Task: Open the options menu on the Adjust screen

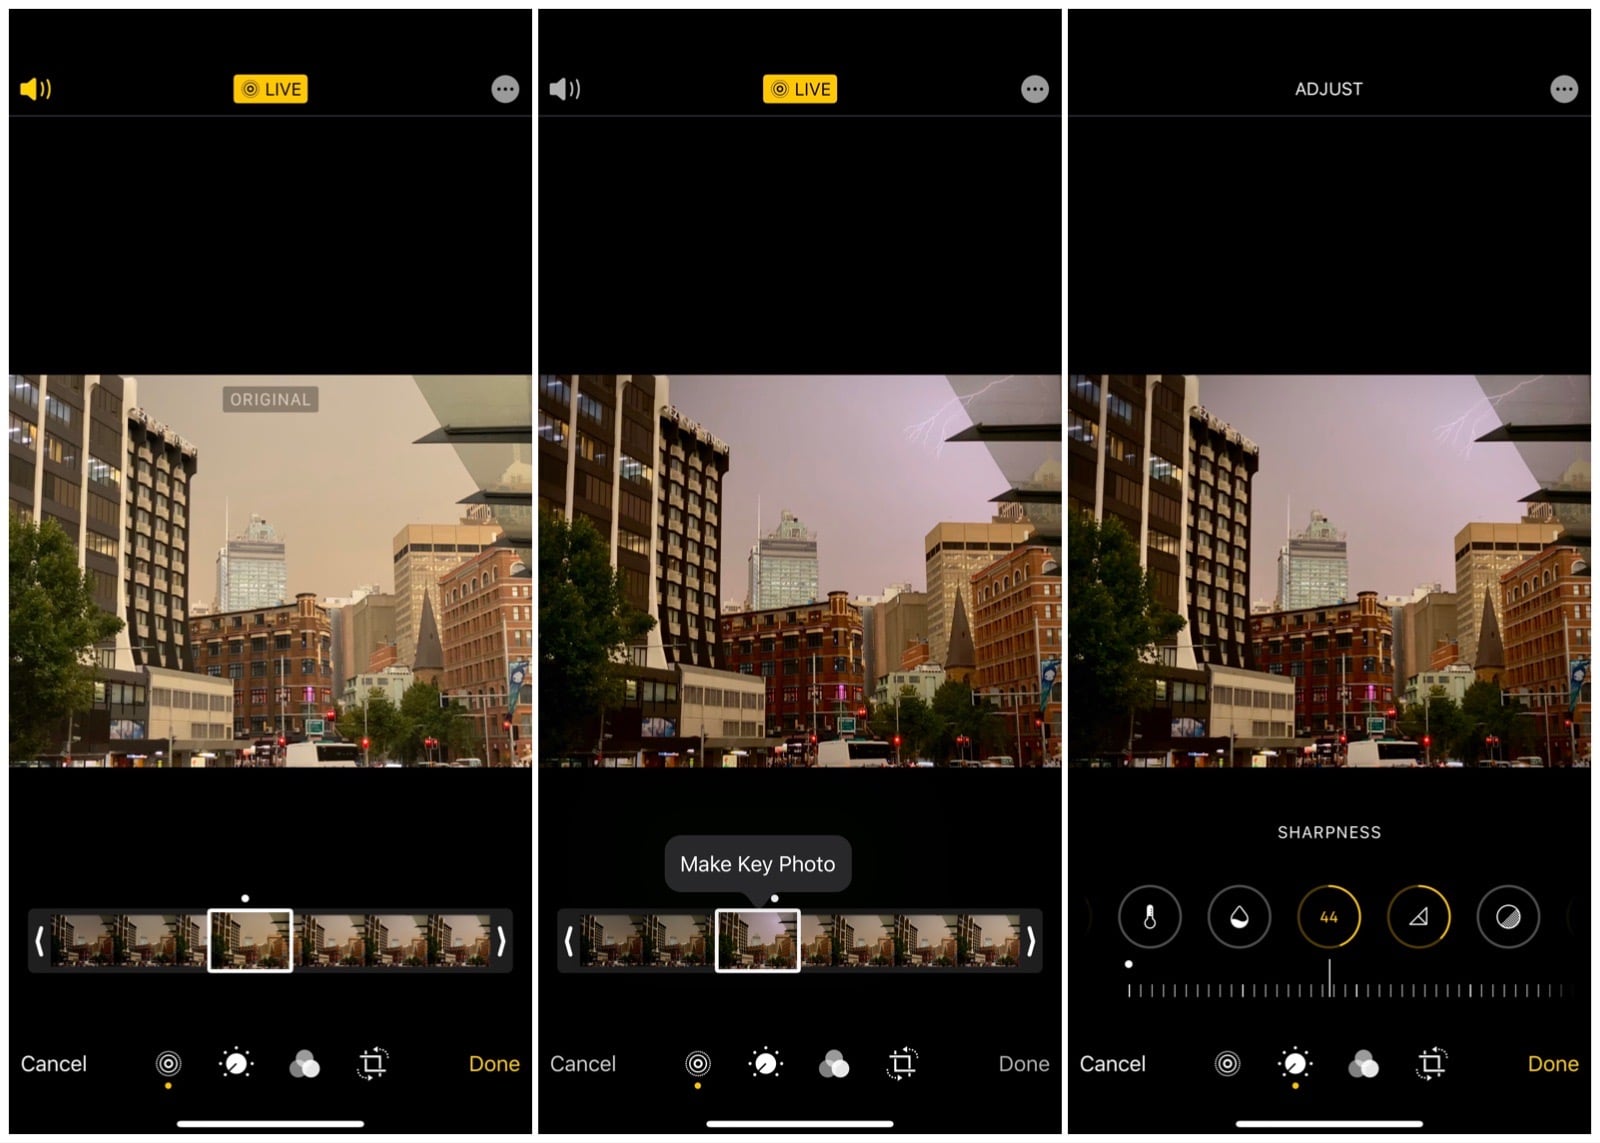Action: point(1563,88)
